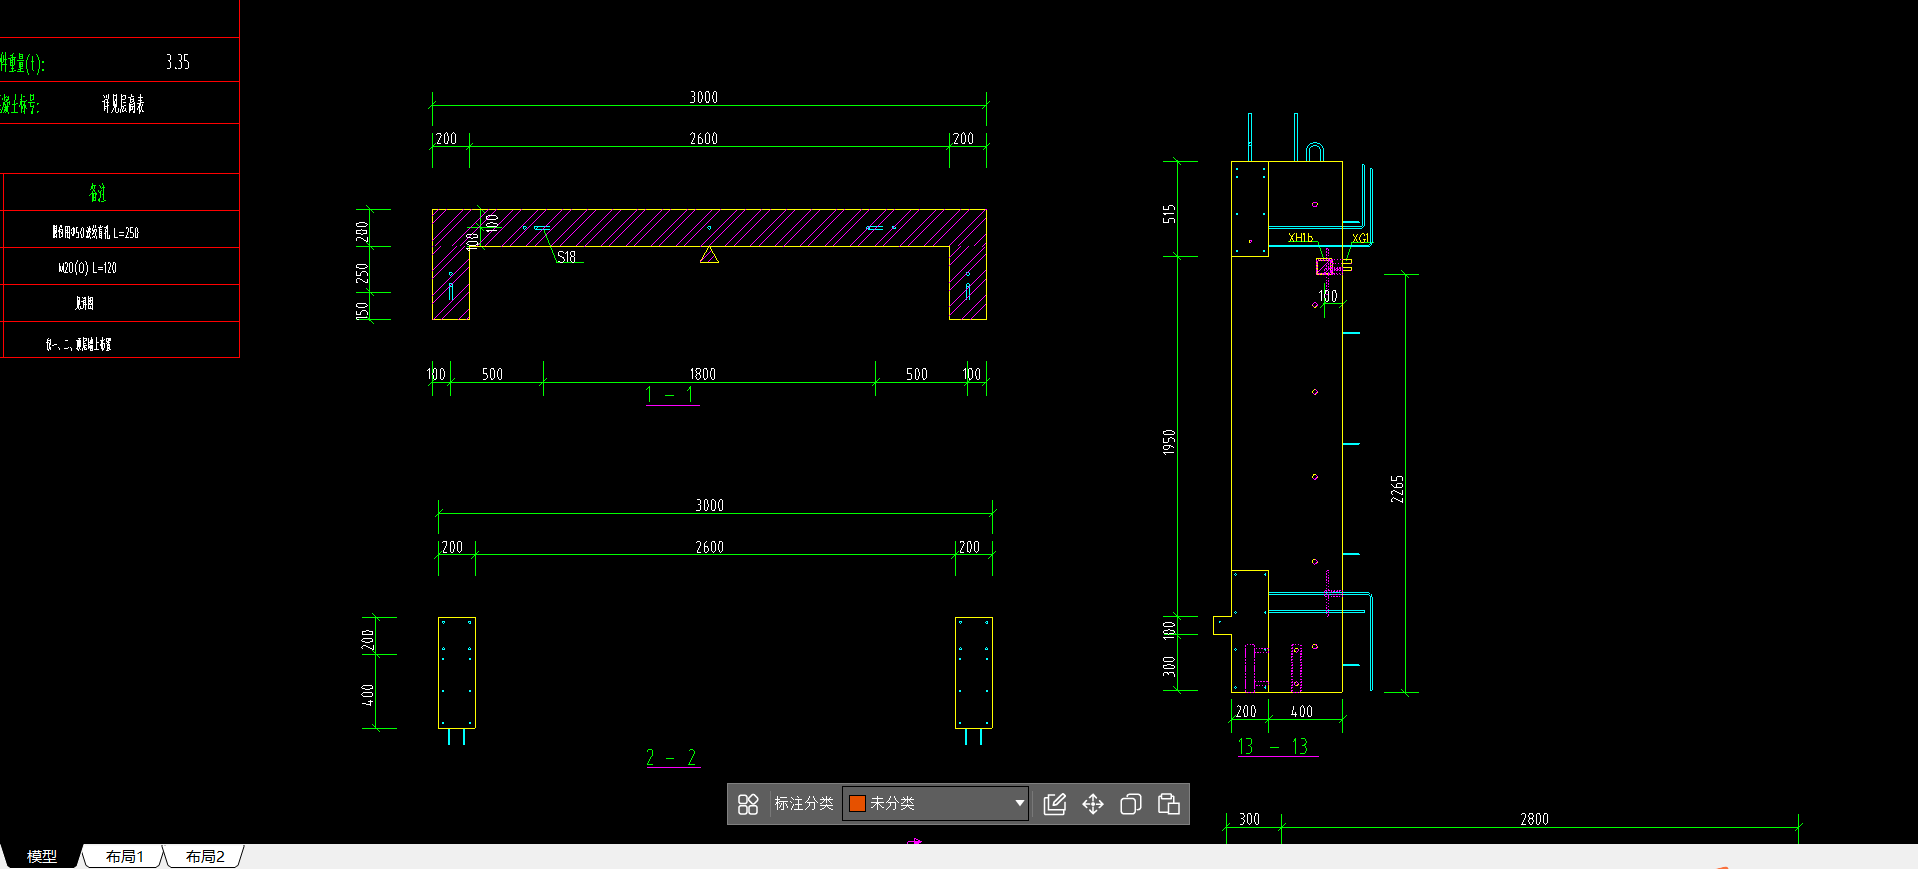This screenshot has width=1918, height=869.
Task: Click the four-shapes category icon in annotation toolbar
Action: tap(748, 804)
